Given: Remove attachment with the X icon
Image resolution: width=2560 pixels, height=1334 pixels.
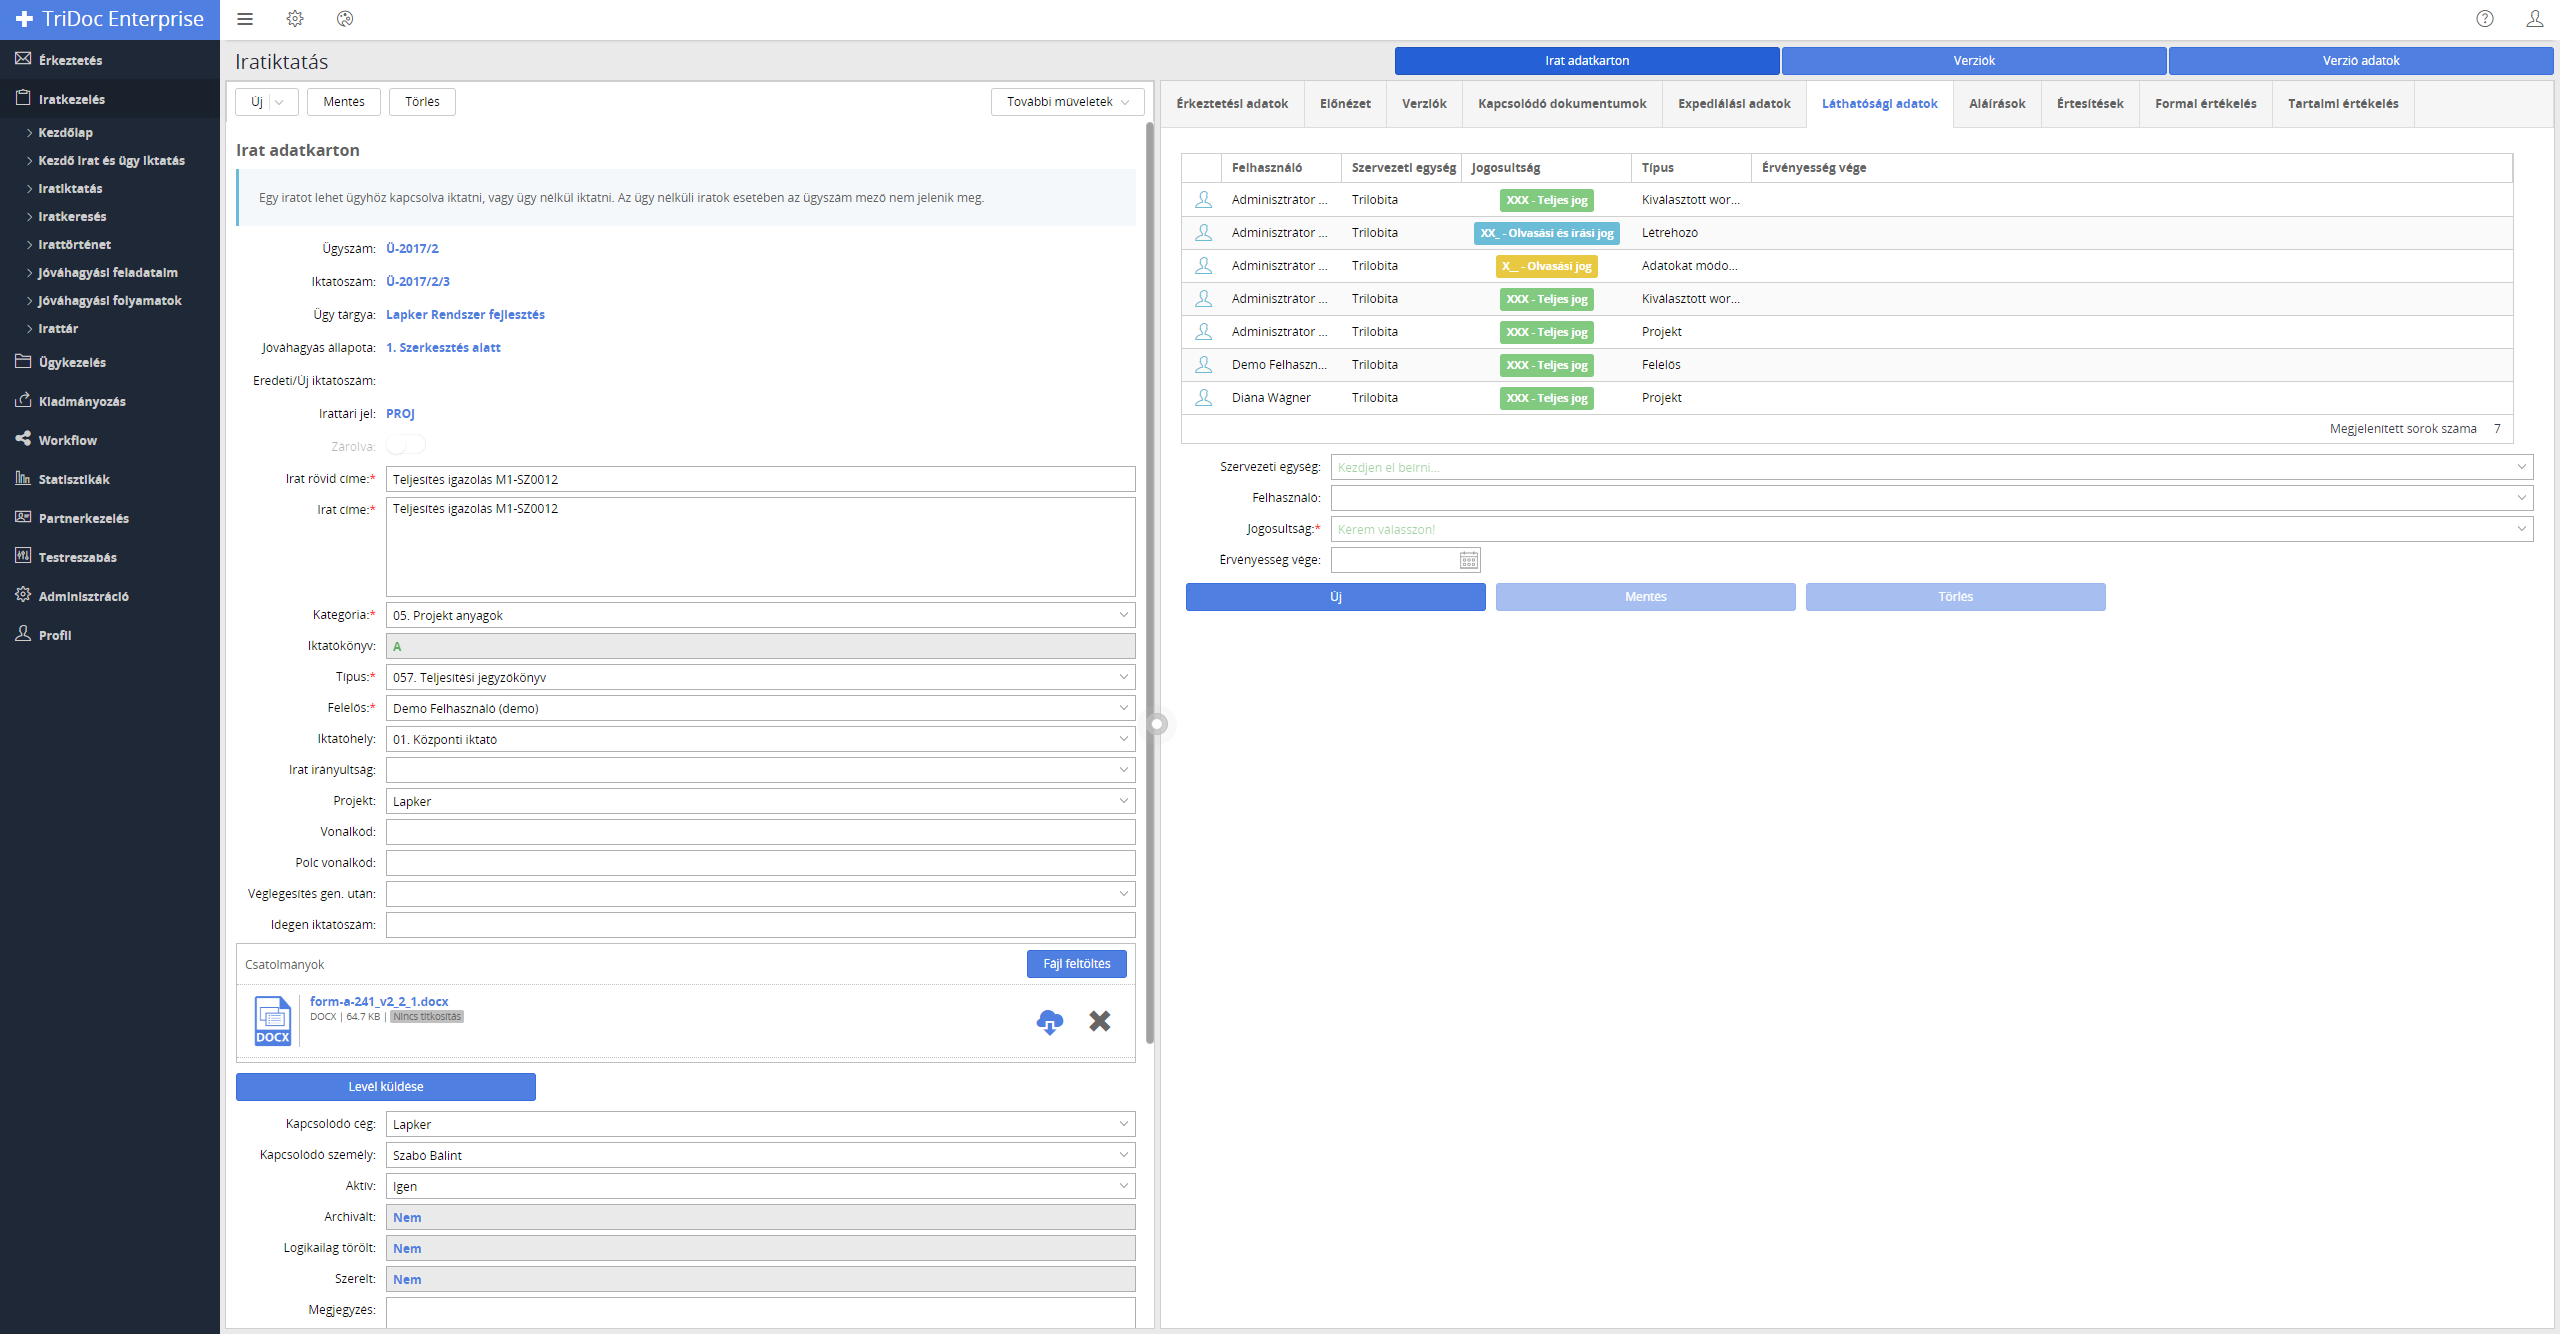Looking at the screenshot, I should 1099,1021.
